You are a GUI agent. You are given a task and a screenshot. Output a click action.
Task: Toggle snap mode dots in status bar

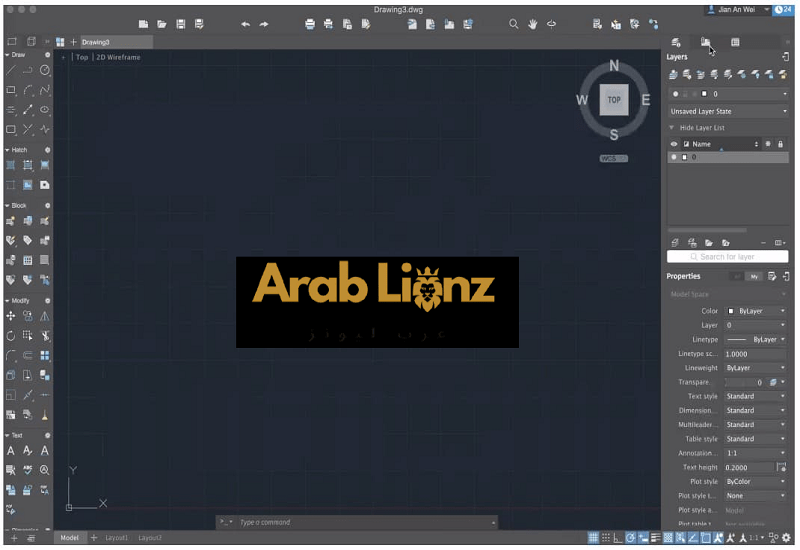point(606,537)
